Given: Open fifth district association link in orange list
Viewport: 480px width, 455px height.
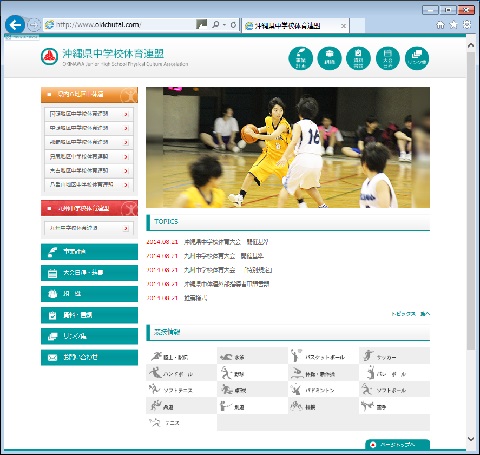Looking at the screenshot, I should click(x=89, y=171).
